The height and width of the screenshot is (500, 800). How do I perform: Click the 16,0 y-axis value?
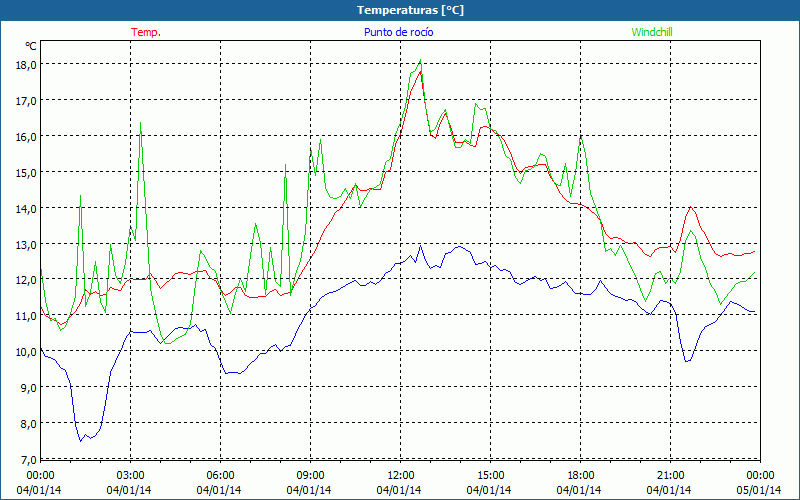point(26,136)
